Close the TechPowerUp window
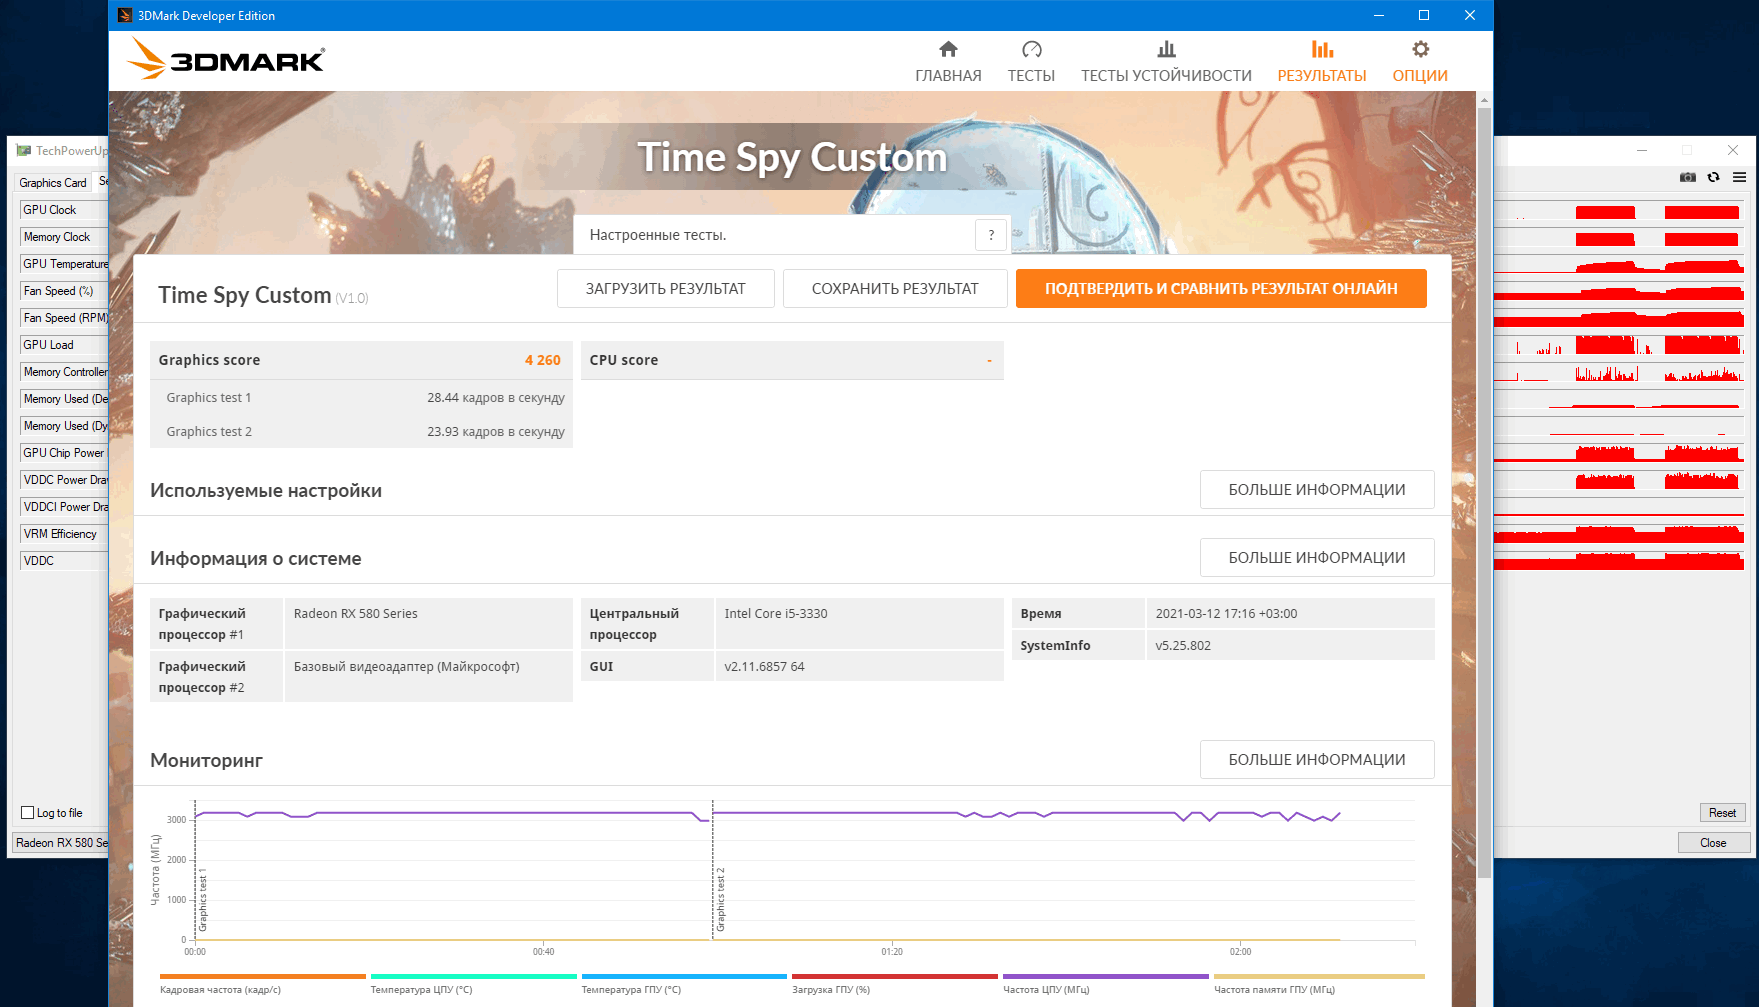This screenshot has width=1759, height=1007. (1733, 150)
